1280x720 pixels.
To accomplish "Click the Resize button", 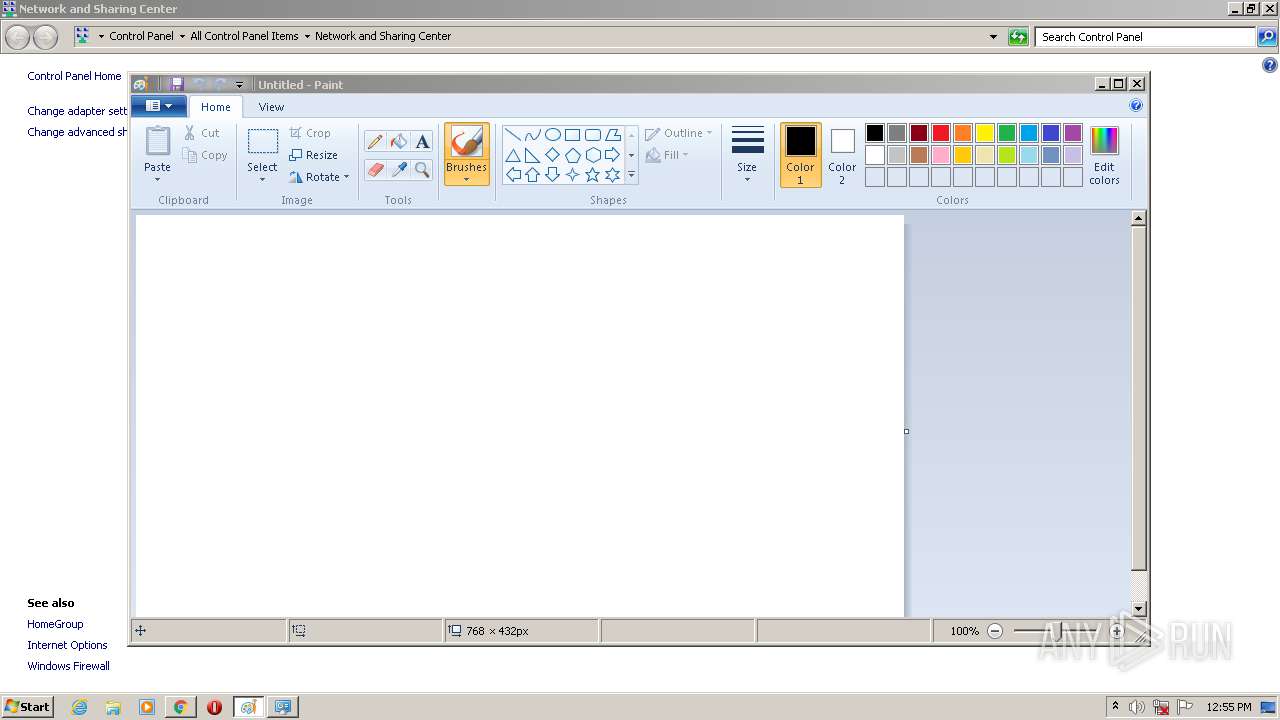I will tap(314, 155).
